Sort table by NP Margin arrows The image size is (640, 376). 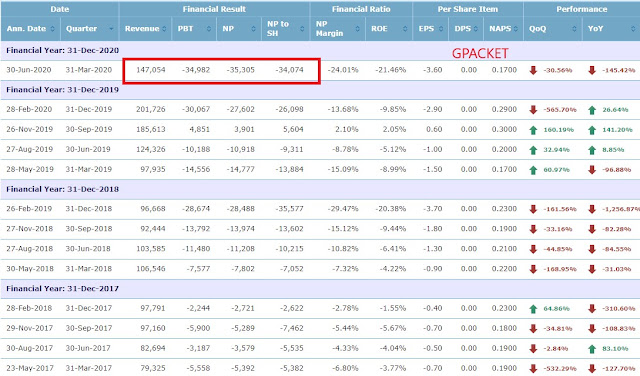[x=358, y=29]
